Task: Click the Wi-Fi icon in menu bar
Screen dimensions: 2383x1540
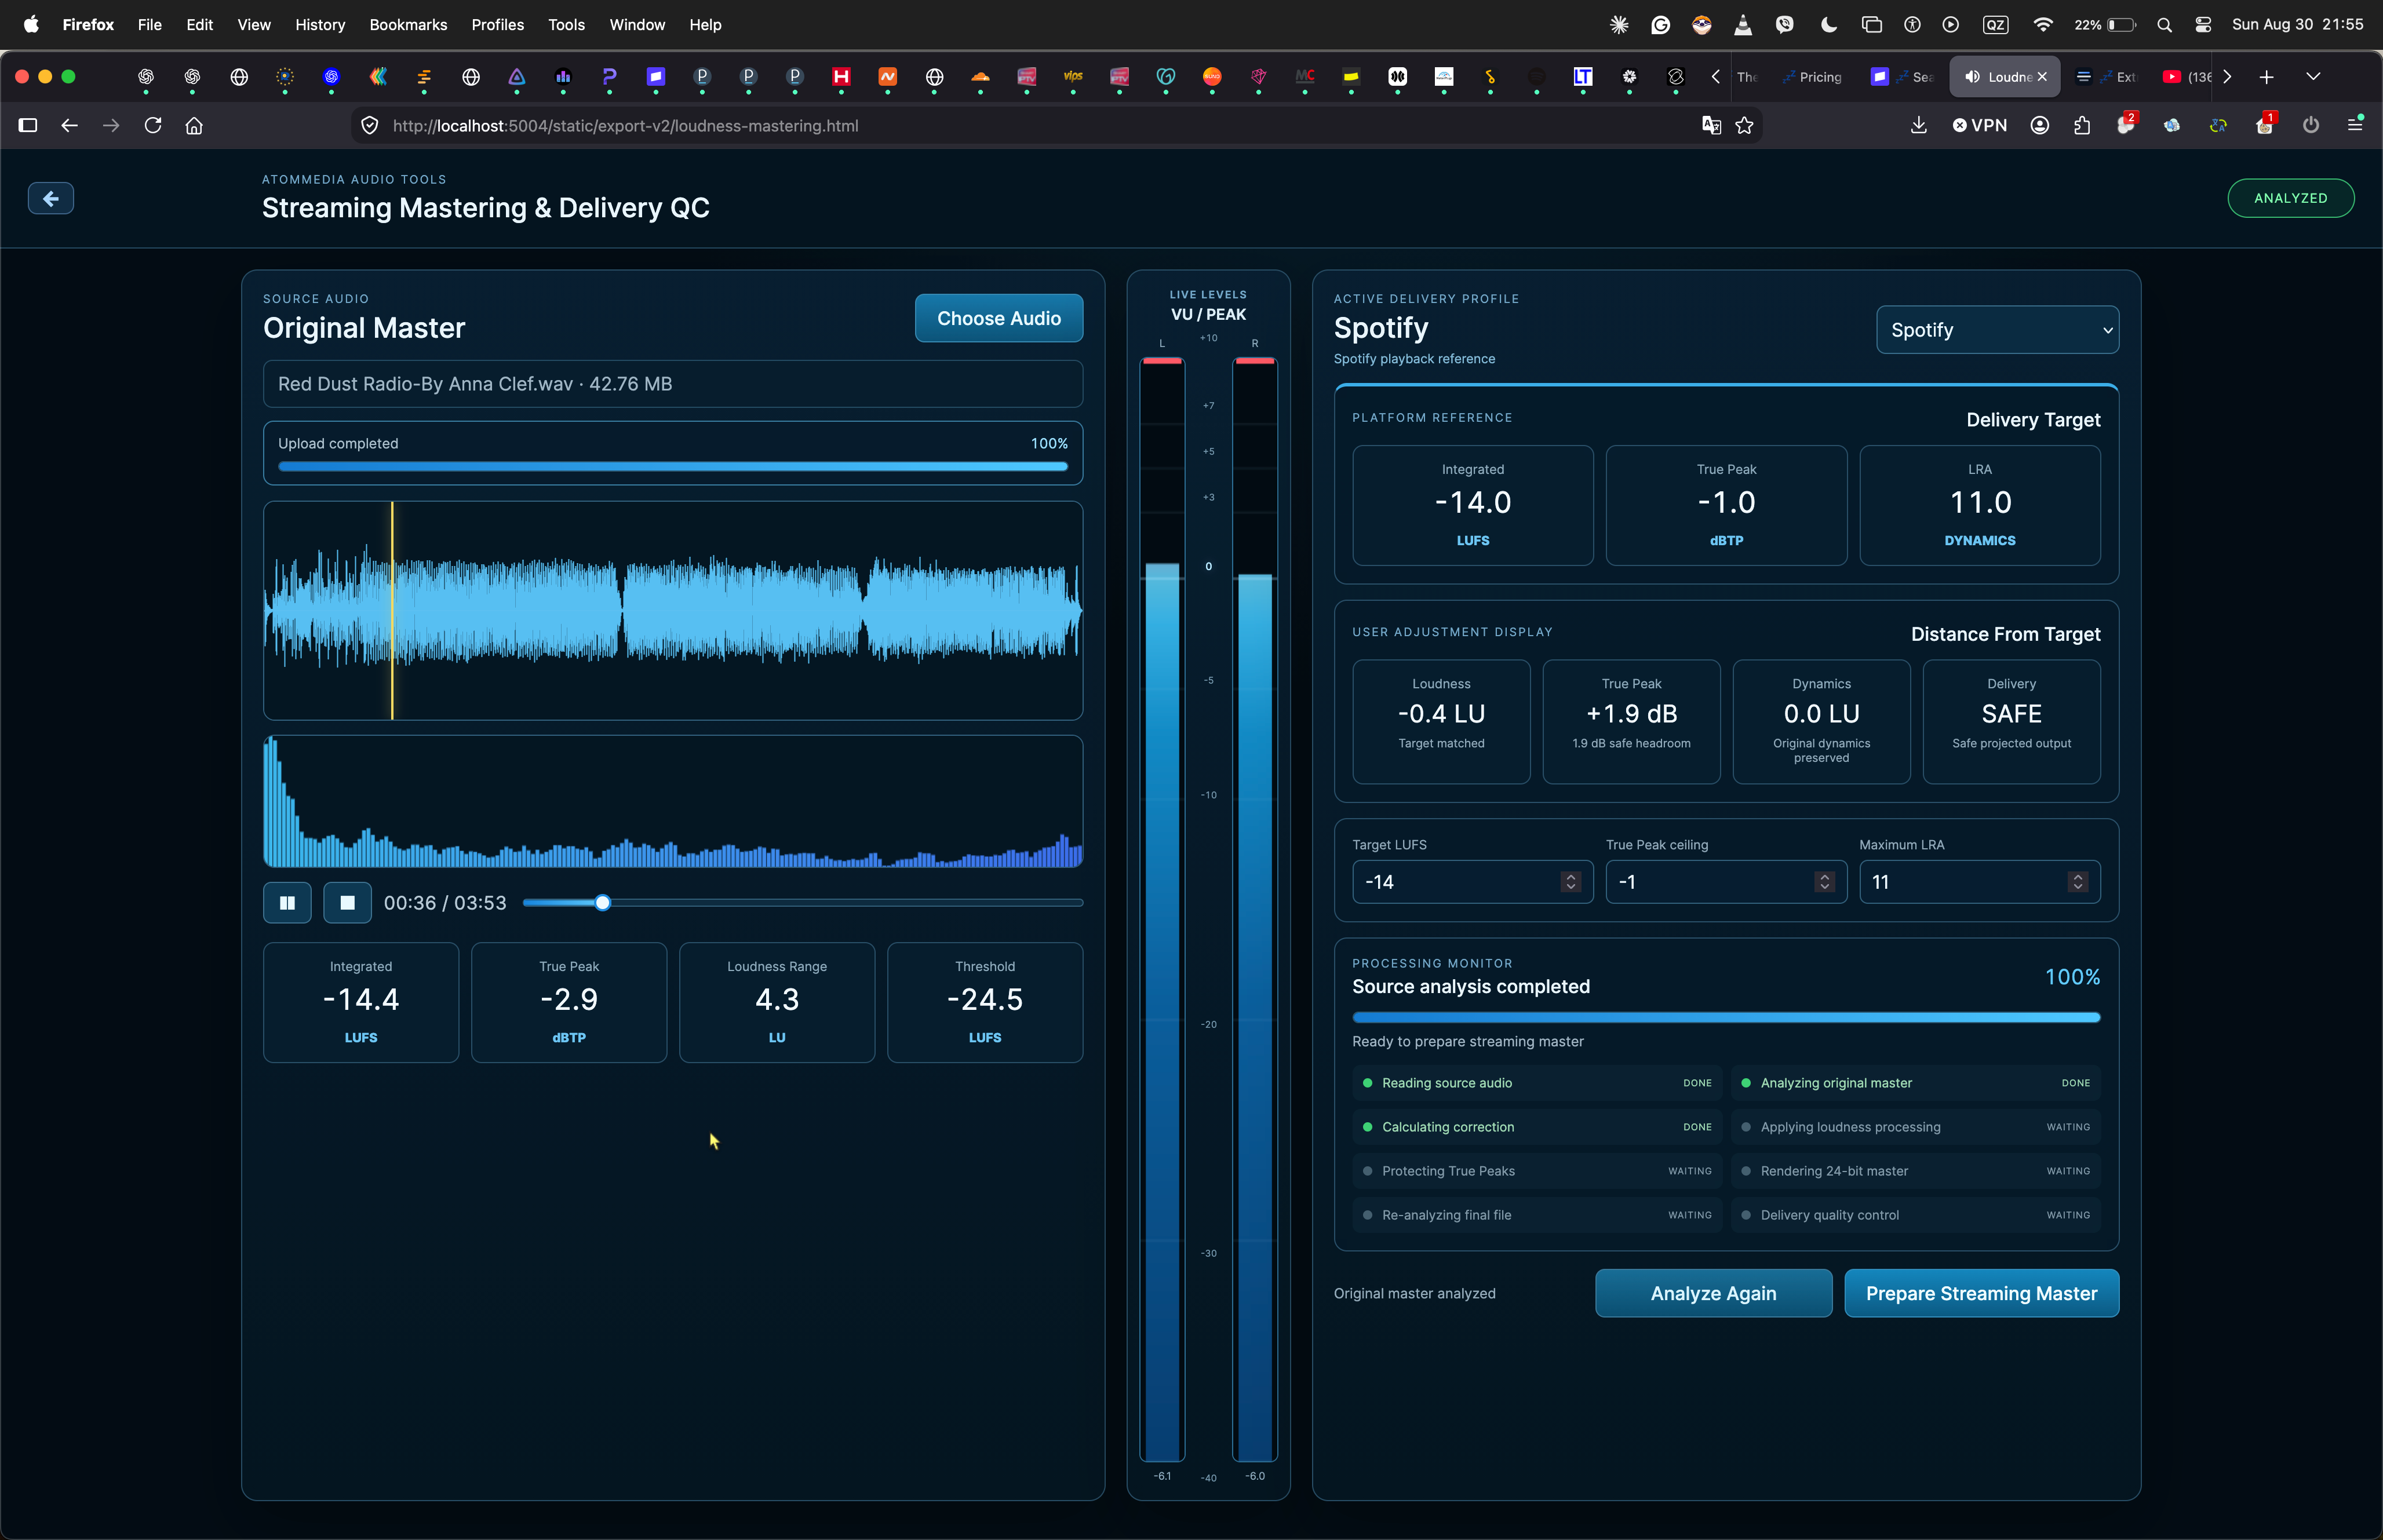Action: [2043, 25]
